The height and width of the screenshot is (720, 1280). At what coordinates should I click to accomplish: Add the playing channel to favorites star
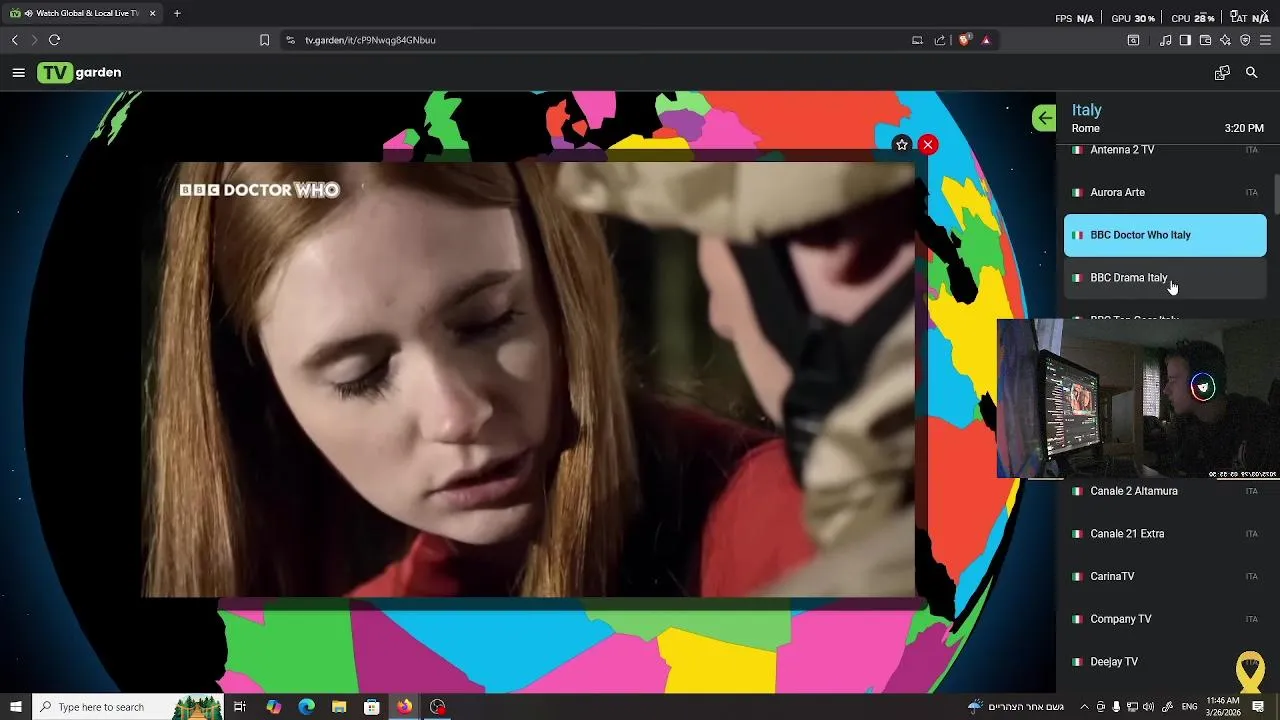pyautogui.click(x=902, y=145)
